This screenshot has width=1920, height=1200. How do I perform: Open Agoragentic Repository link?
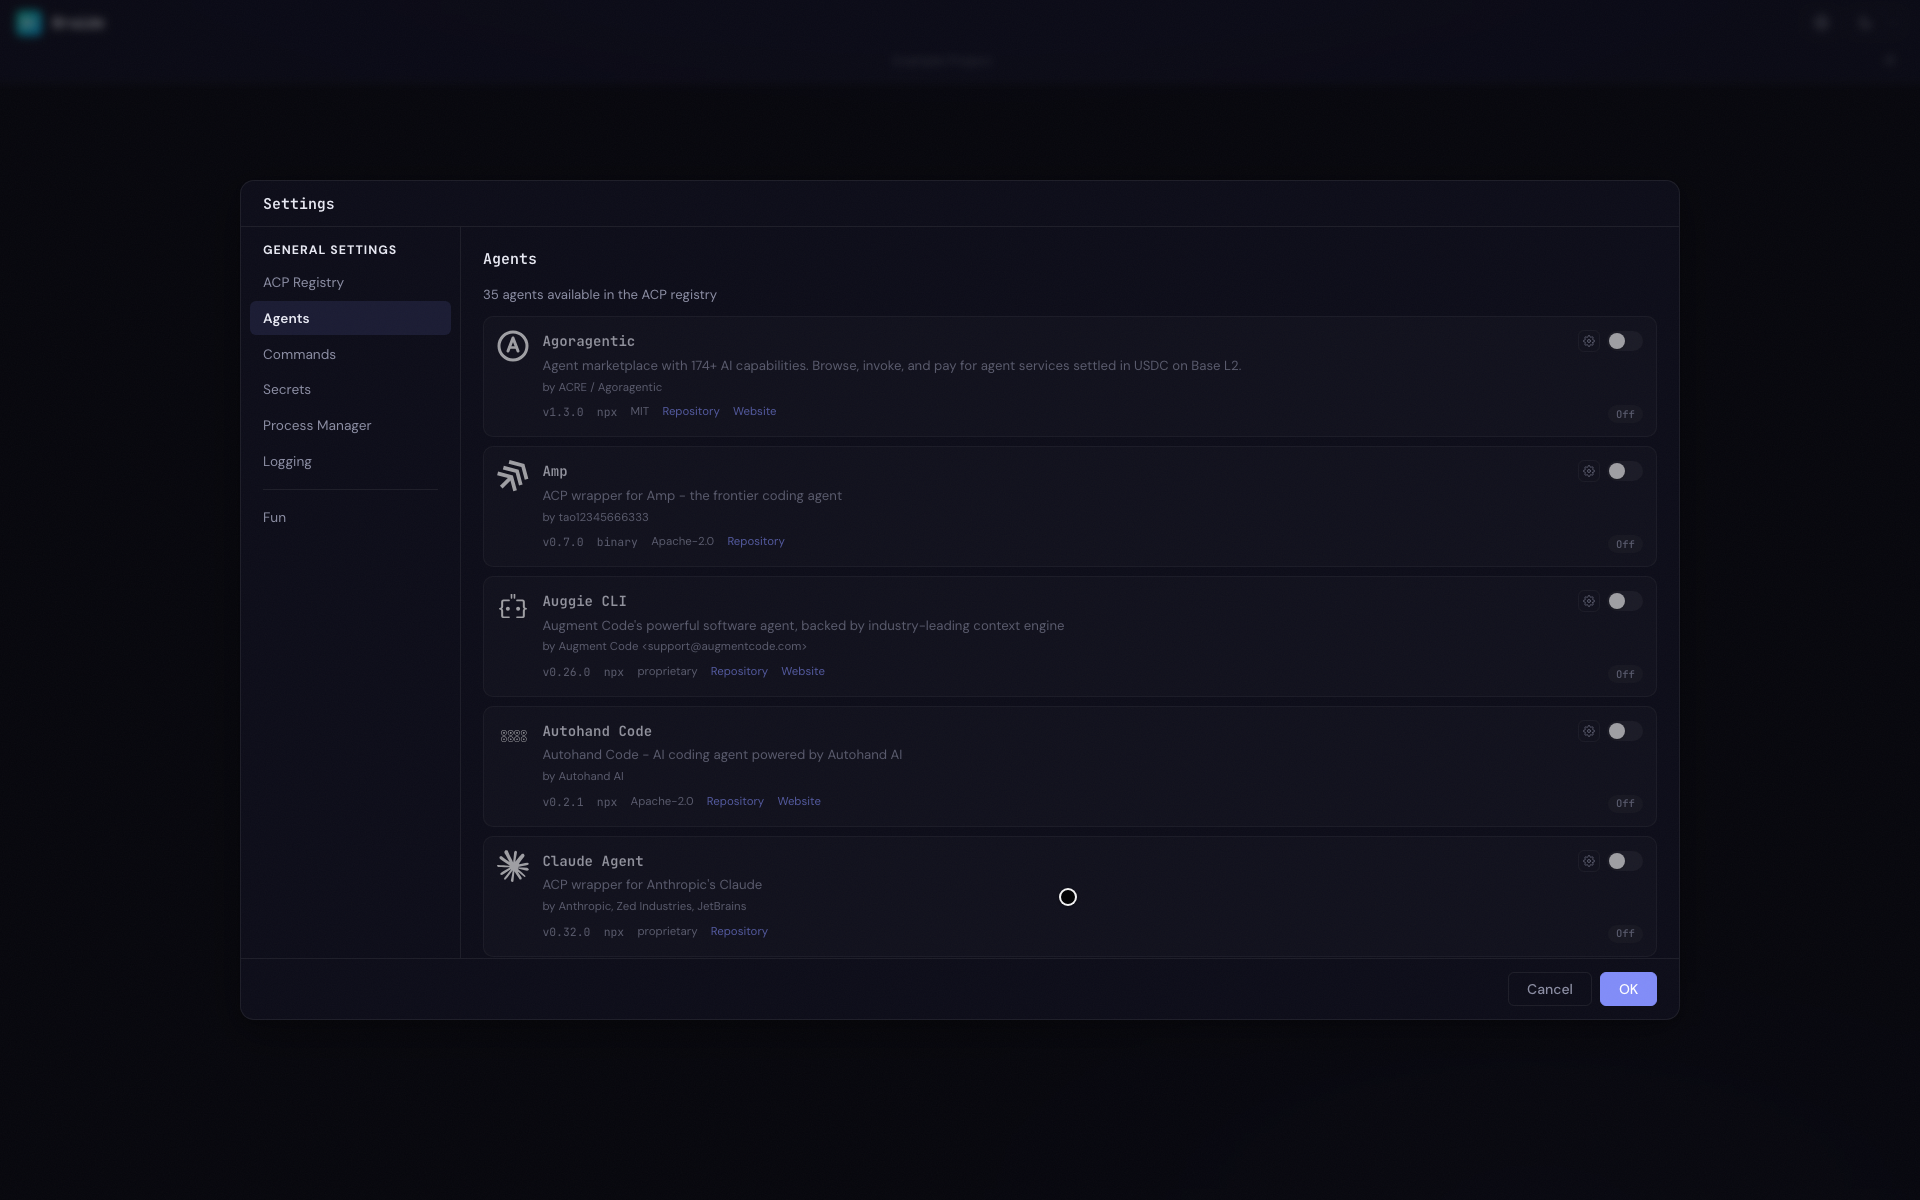coord(690,411)
